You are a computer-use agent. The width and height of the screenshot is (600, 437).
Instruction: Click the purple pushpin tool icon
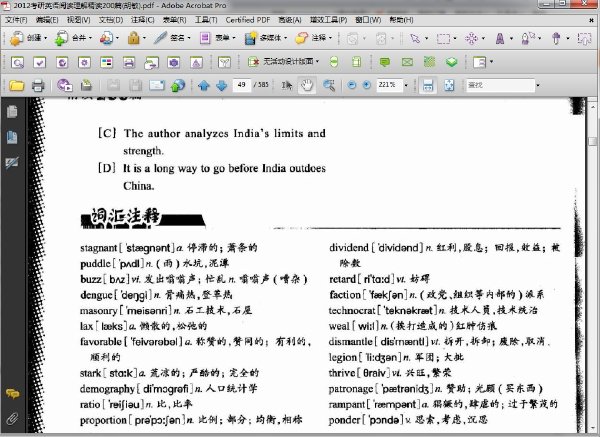(x=556, y=38)
